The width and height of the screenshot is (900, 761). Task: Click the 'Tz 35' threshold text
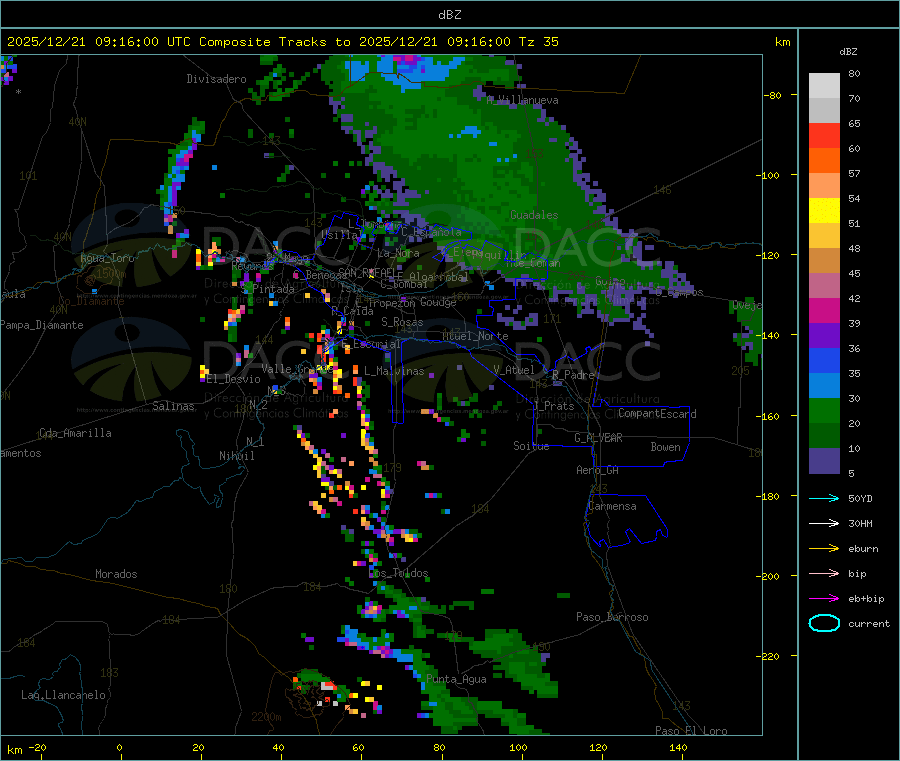pyautogui.click(x=538, y=42)
